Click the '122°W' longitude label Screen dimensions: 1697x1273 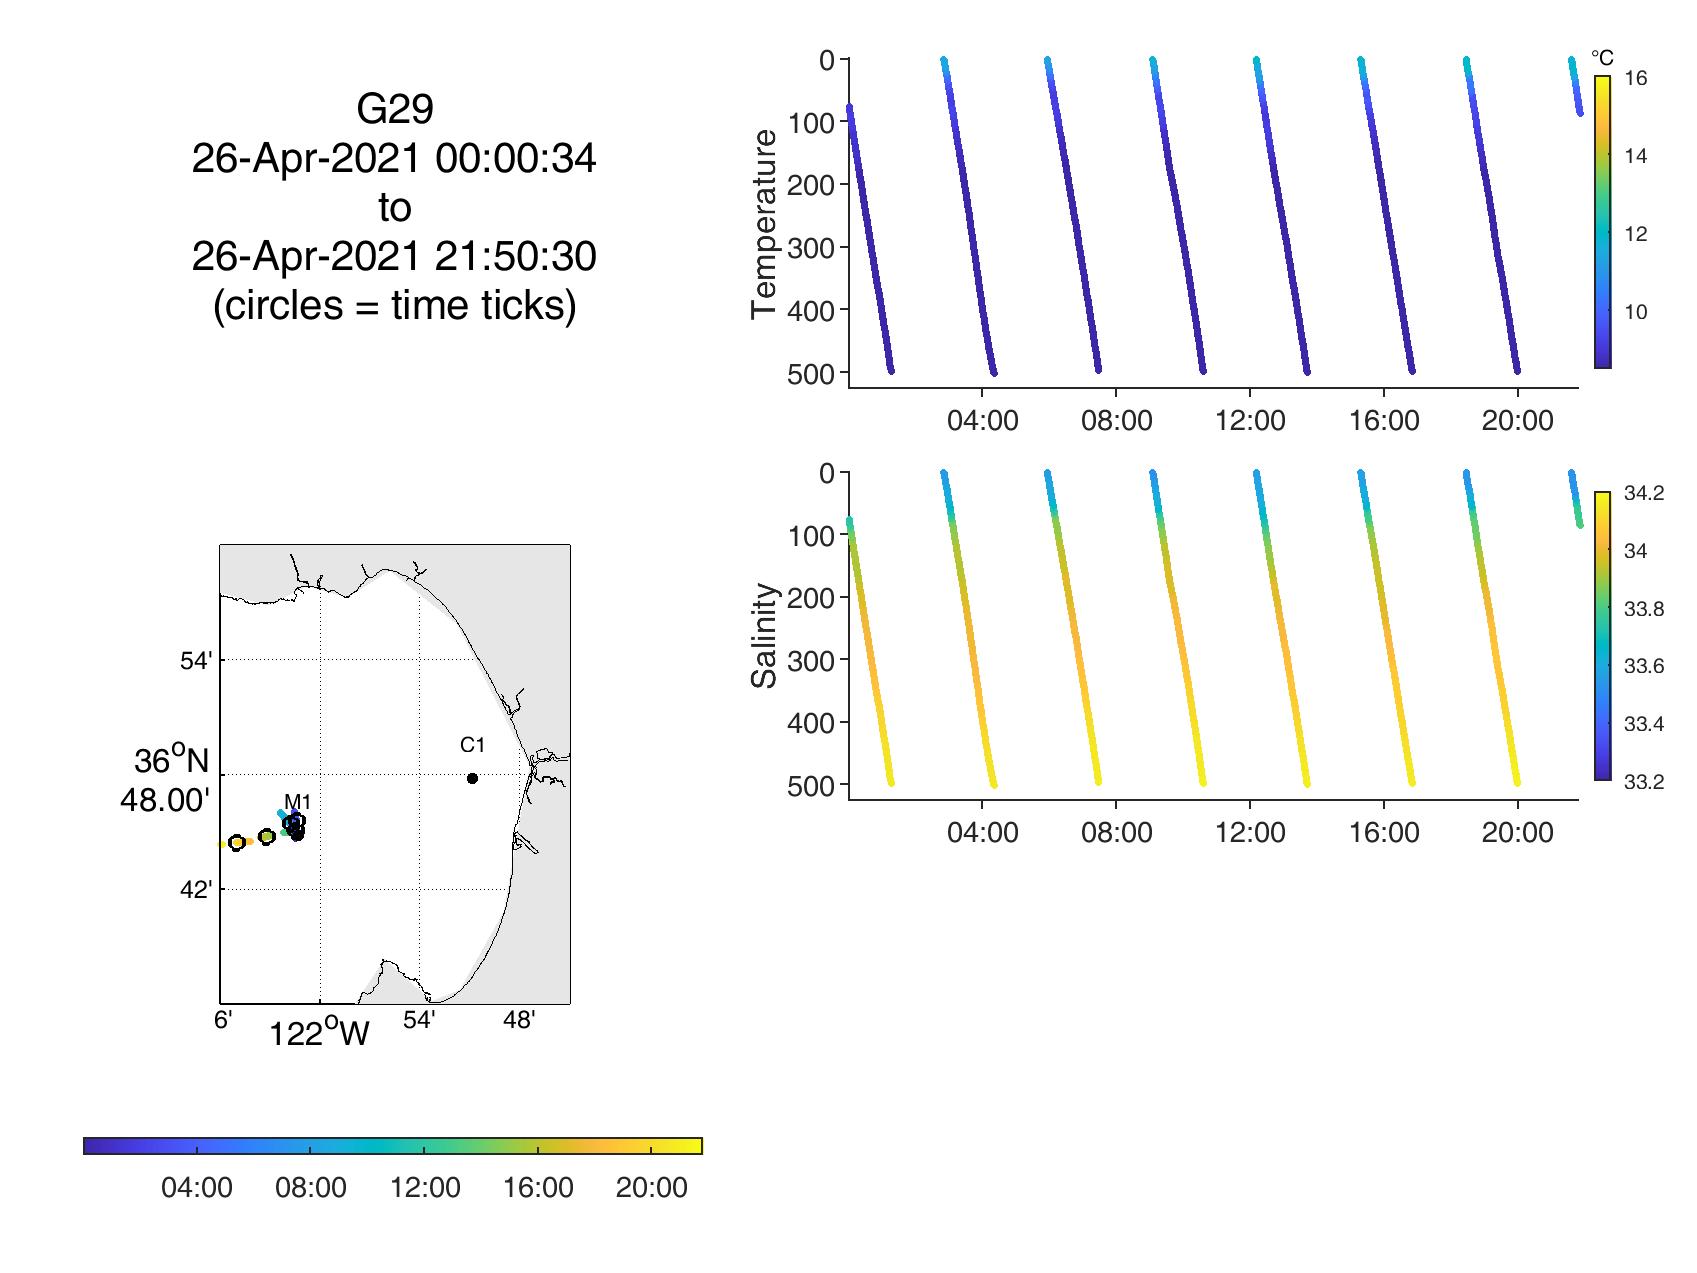(x=320, y=1033)
